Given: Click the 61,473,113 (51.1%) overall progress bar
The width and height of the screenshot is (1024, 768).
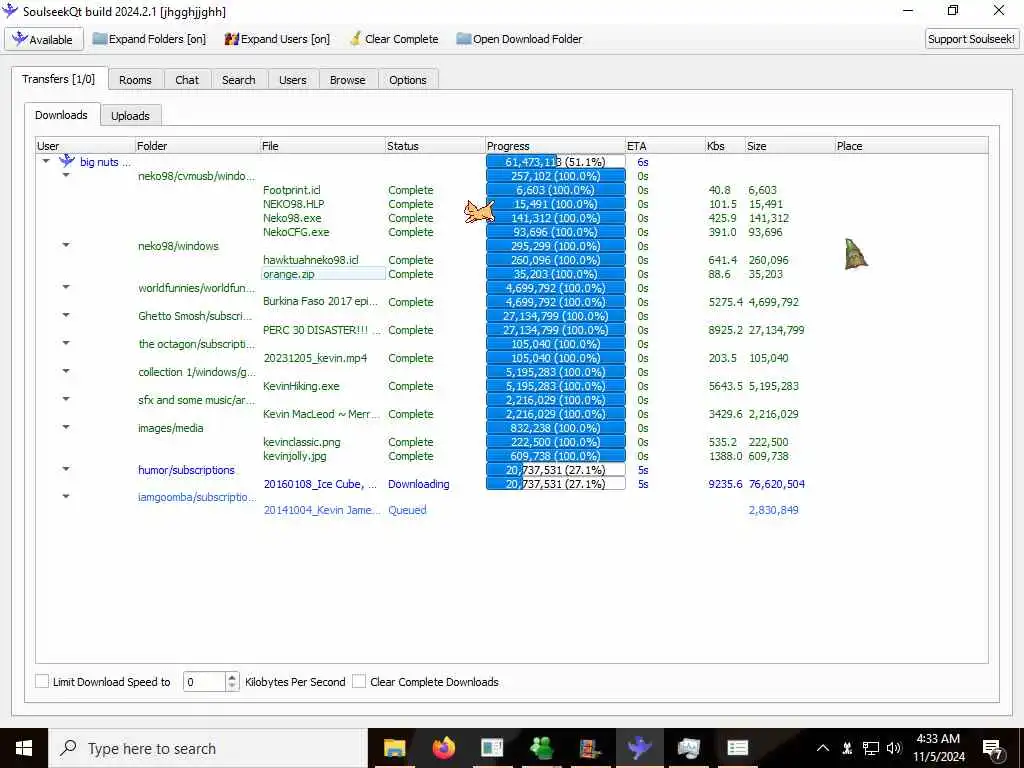Looking at the screenshot, I should (x=556, y=161).
